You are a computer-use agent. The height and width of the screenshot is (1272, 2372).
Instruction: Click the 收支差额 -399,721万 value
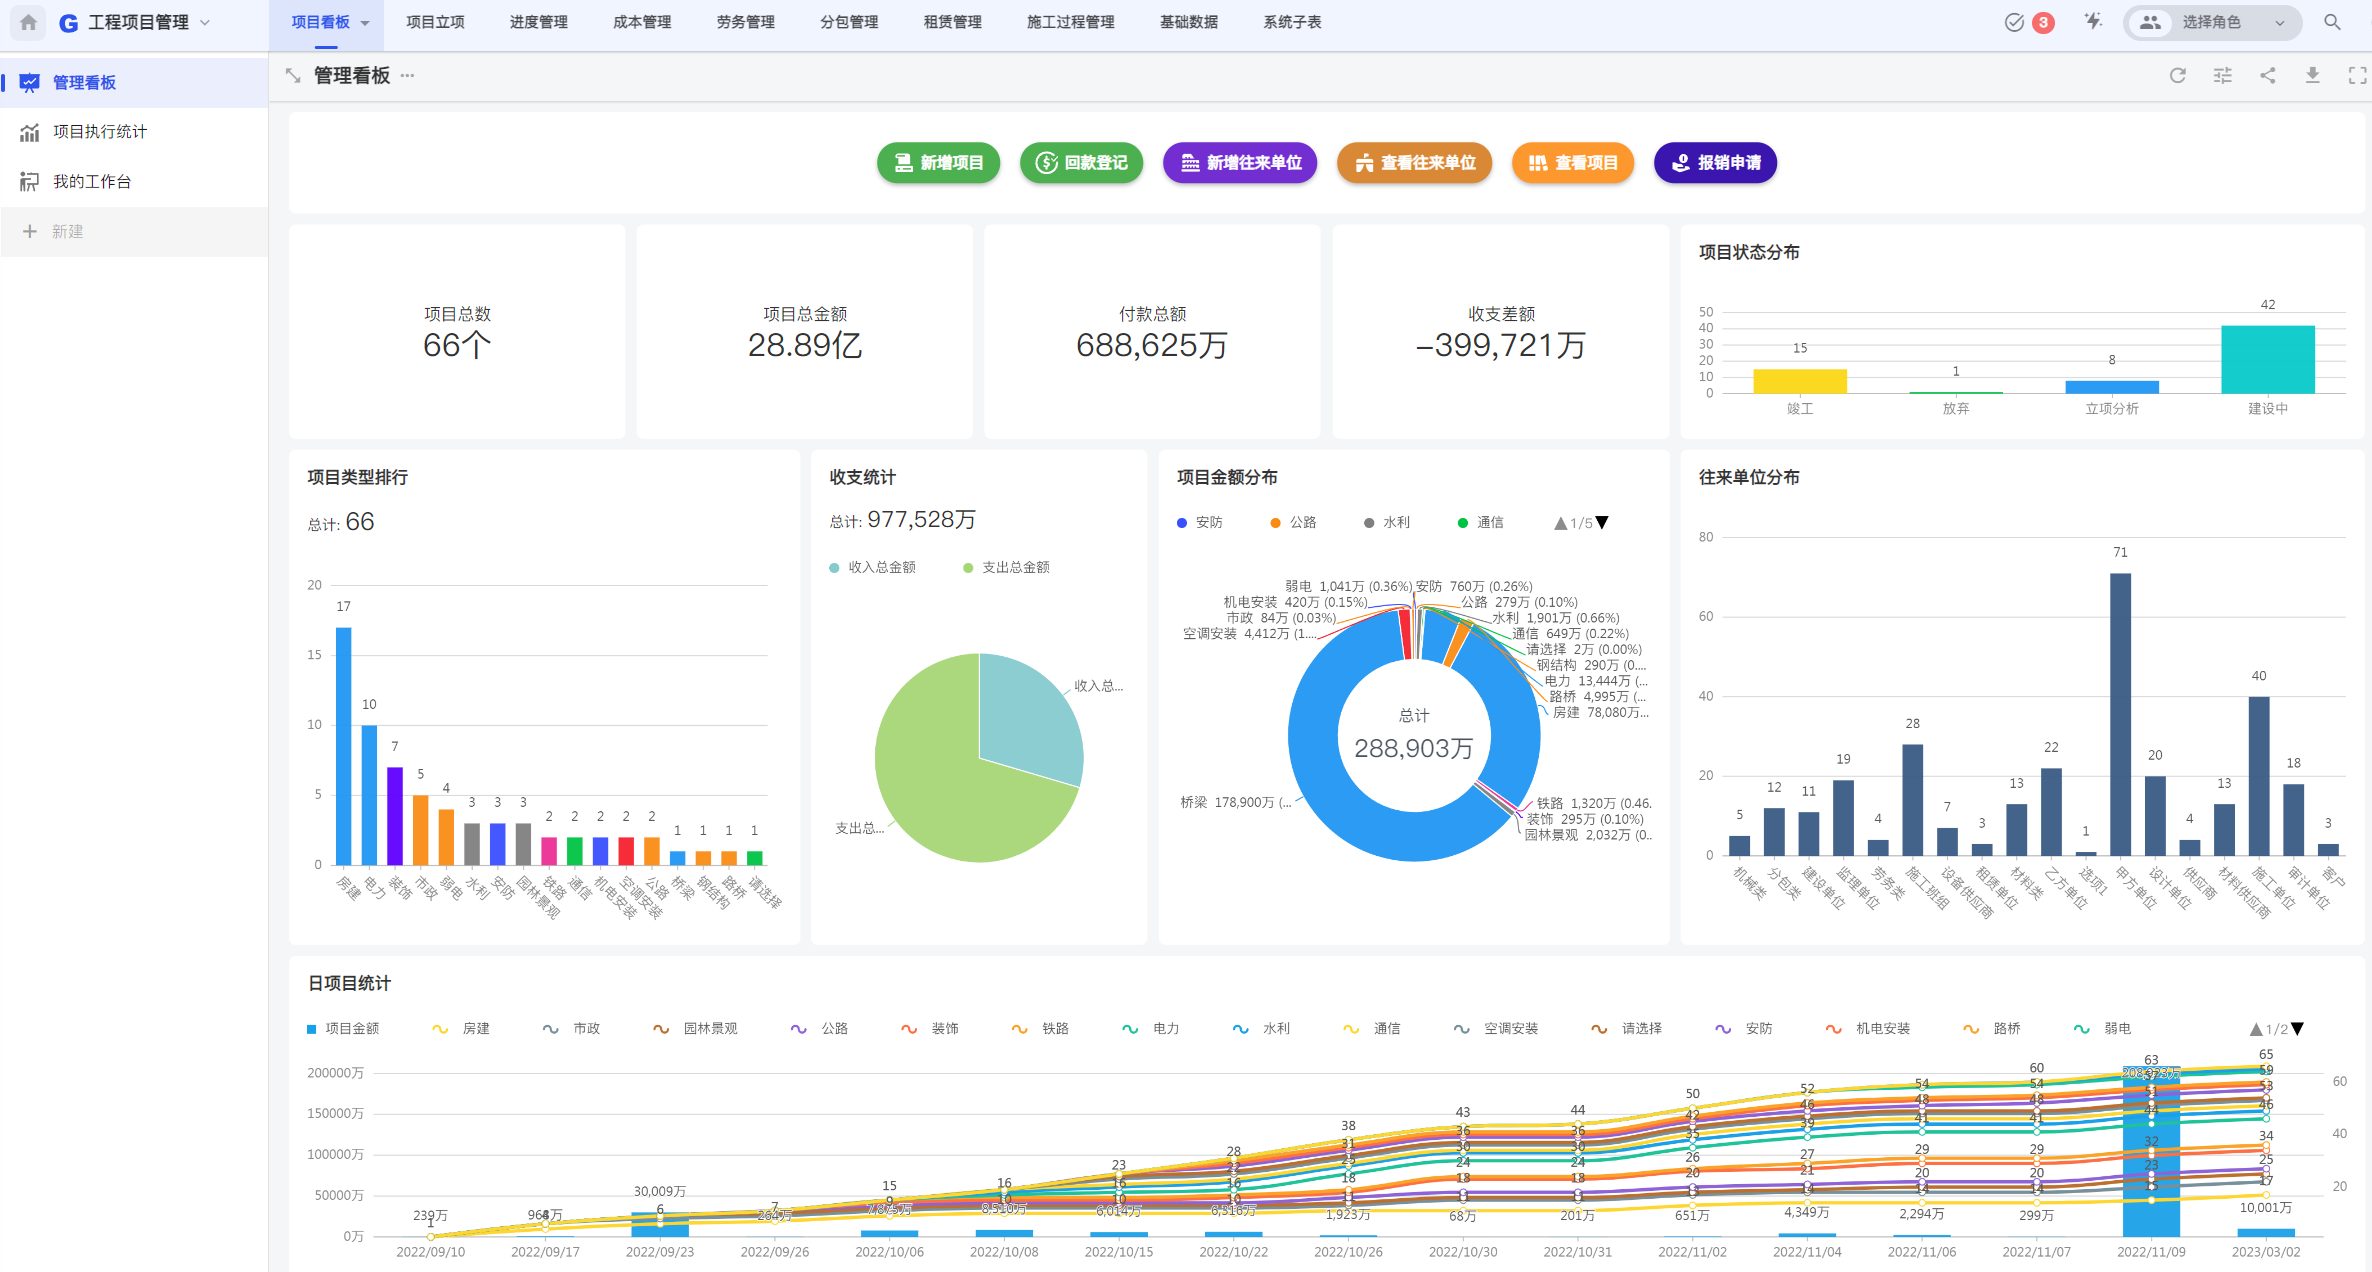point(1500,346)
